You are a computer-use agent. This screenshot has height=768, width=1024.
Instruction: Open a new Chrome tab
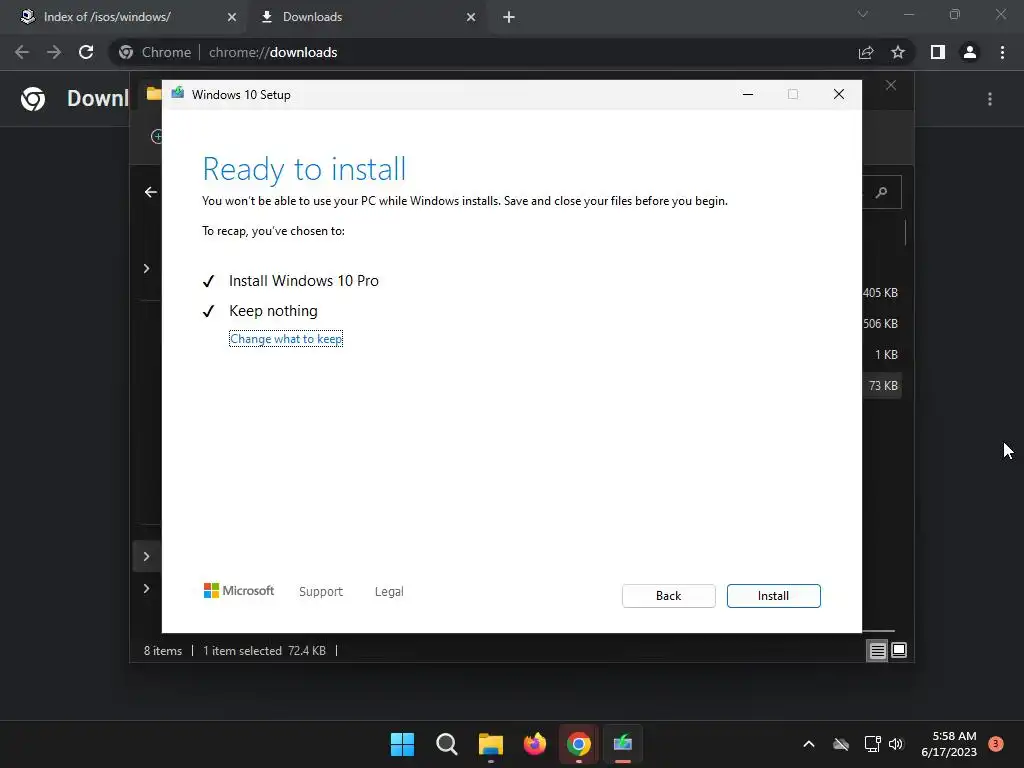[x=509, y=17]
